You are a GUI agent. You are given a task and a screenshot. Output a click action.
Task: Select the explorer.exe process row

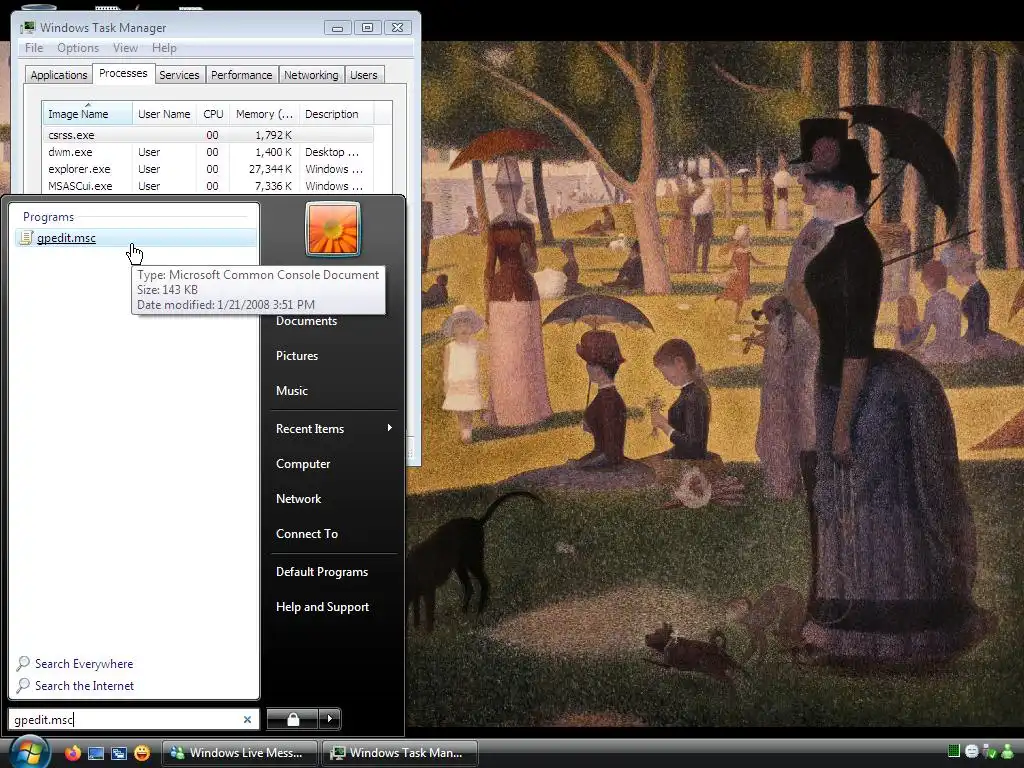(208, 169)
